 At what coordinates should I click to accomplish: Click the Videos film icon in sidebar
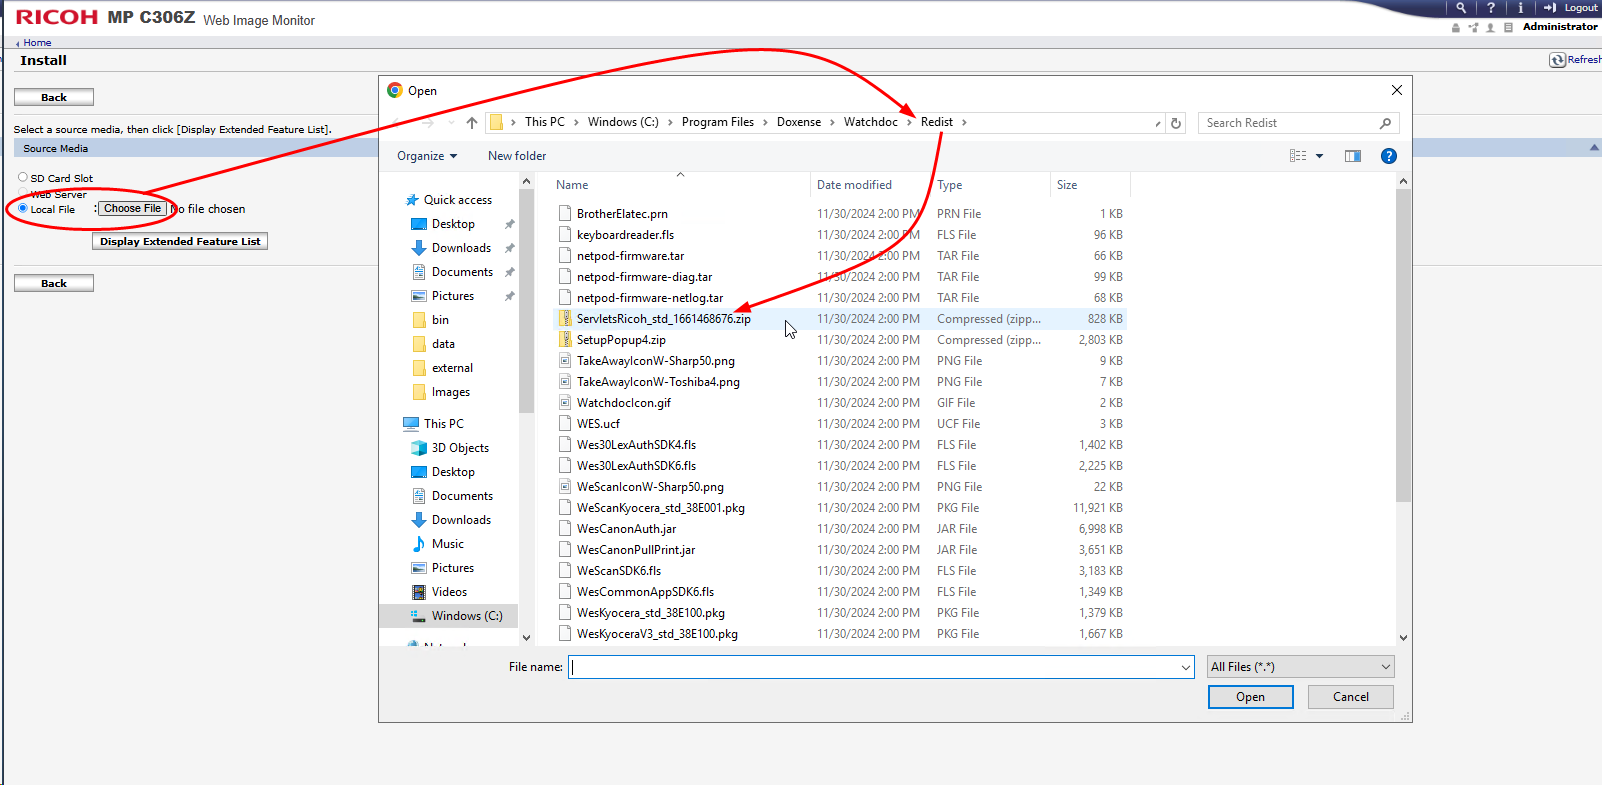pyautogui.click(x=419, y=592)
